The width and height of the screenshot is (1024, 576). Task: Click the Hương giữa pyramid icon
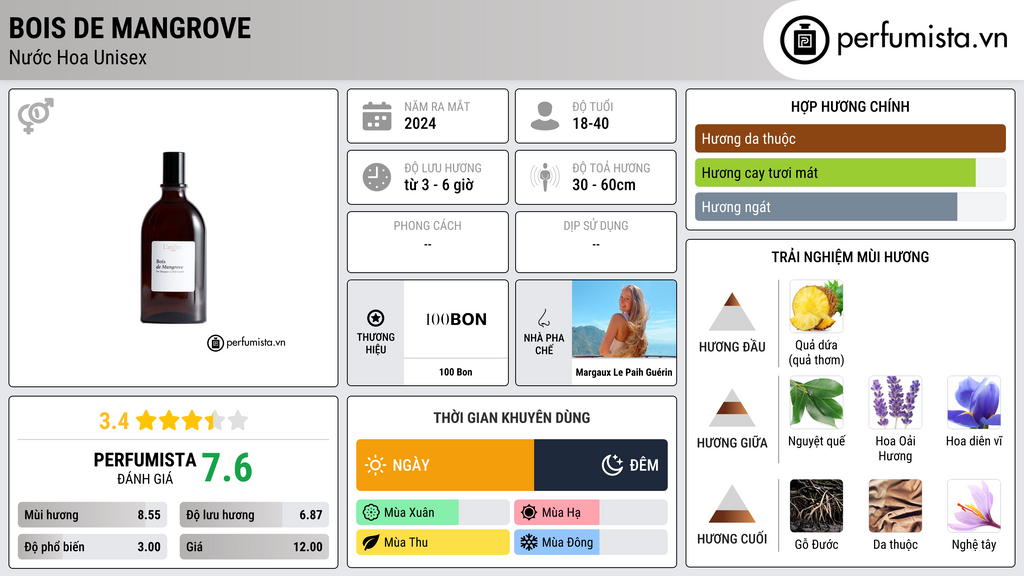tap(732, 408)
